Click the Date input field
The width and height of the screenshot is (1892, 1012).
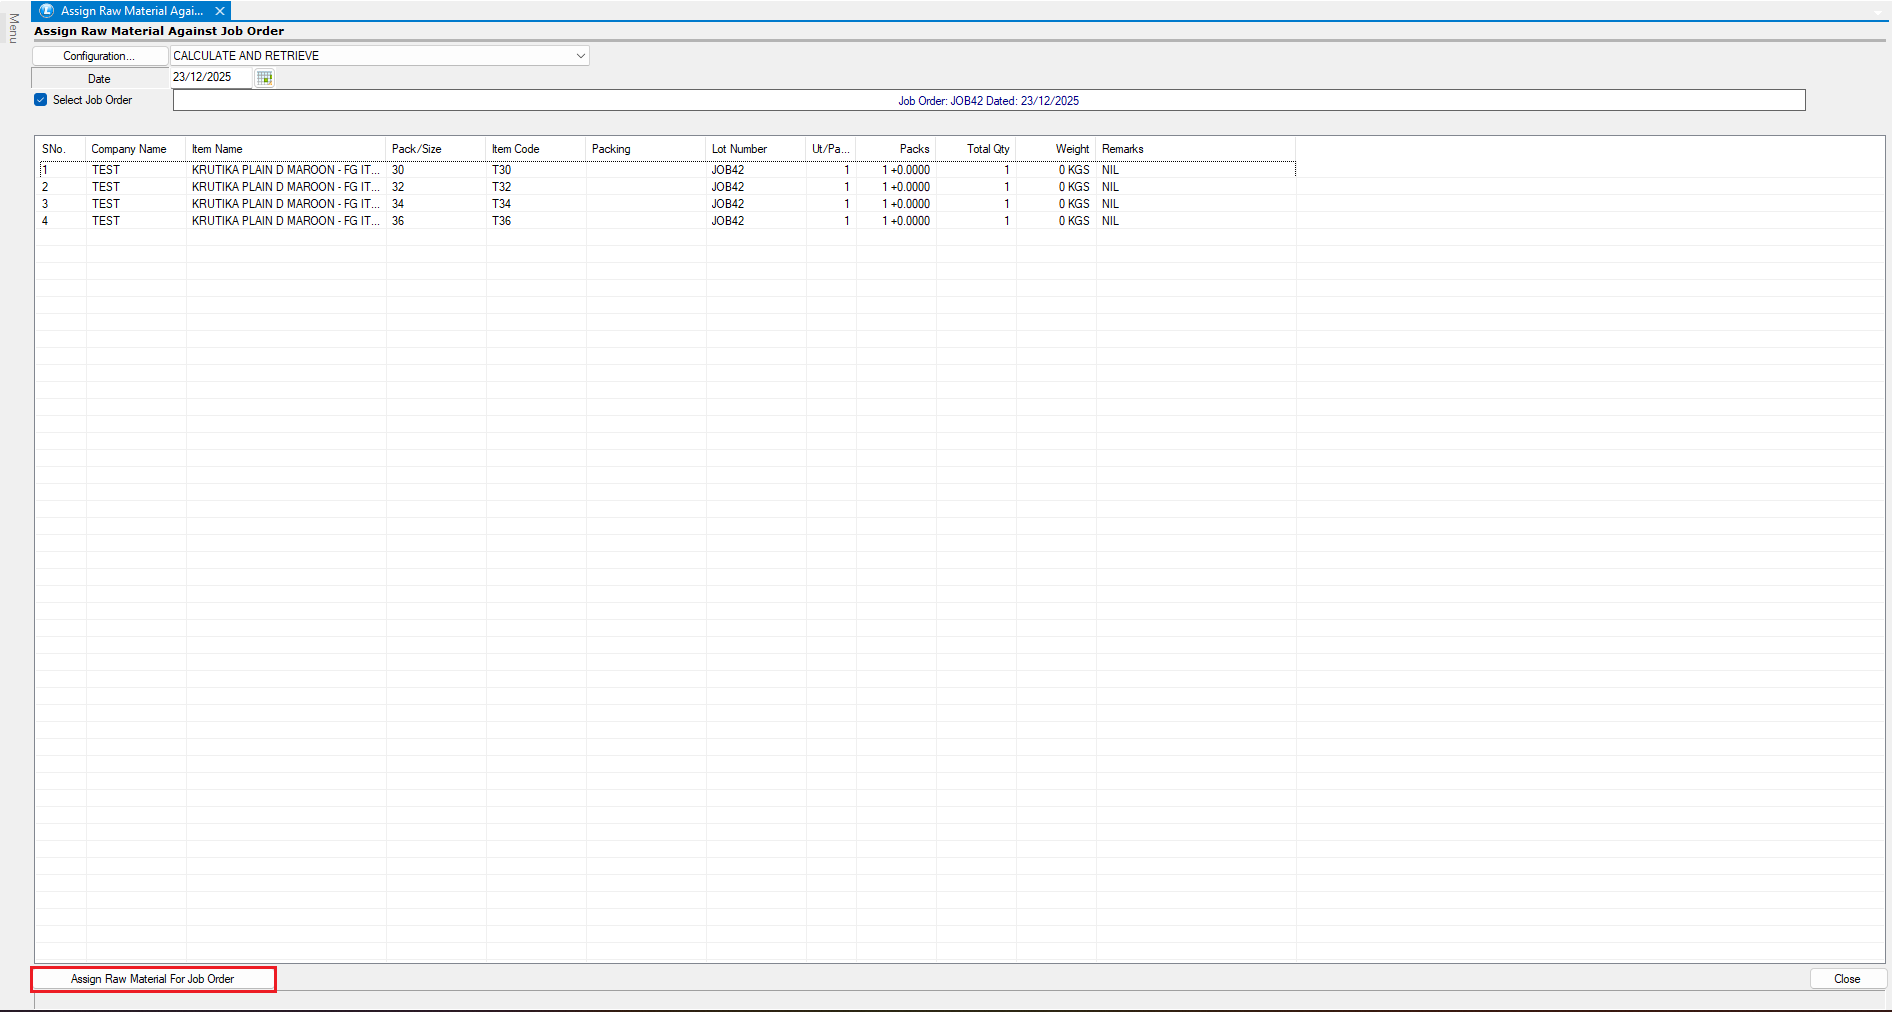210,78
